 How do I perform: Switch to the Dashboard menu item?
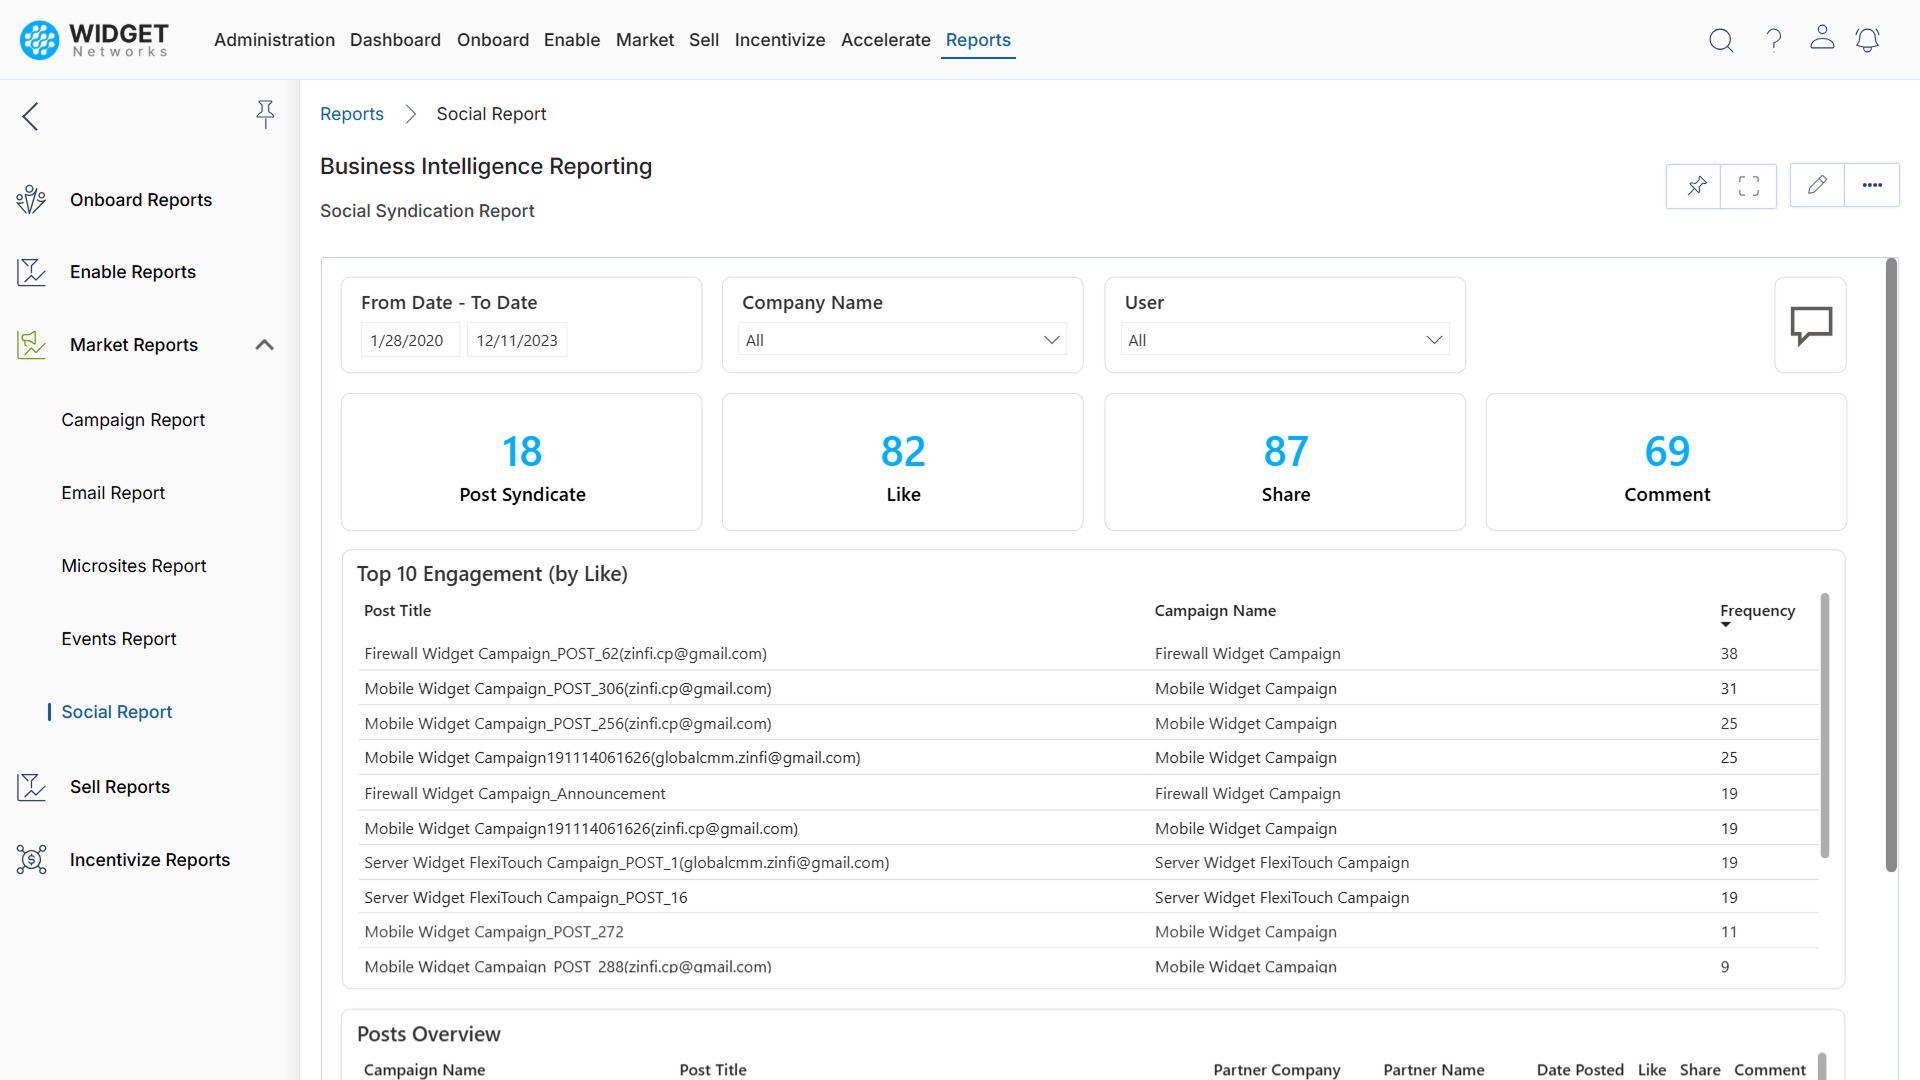[395, 40]
